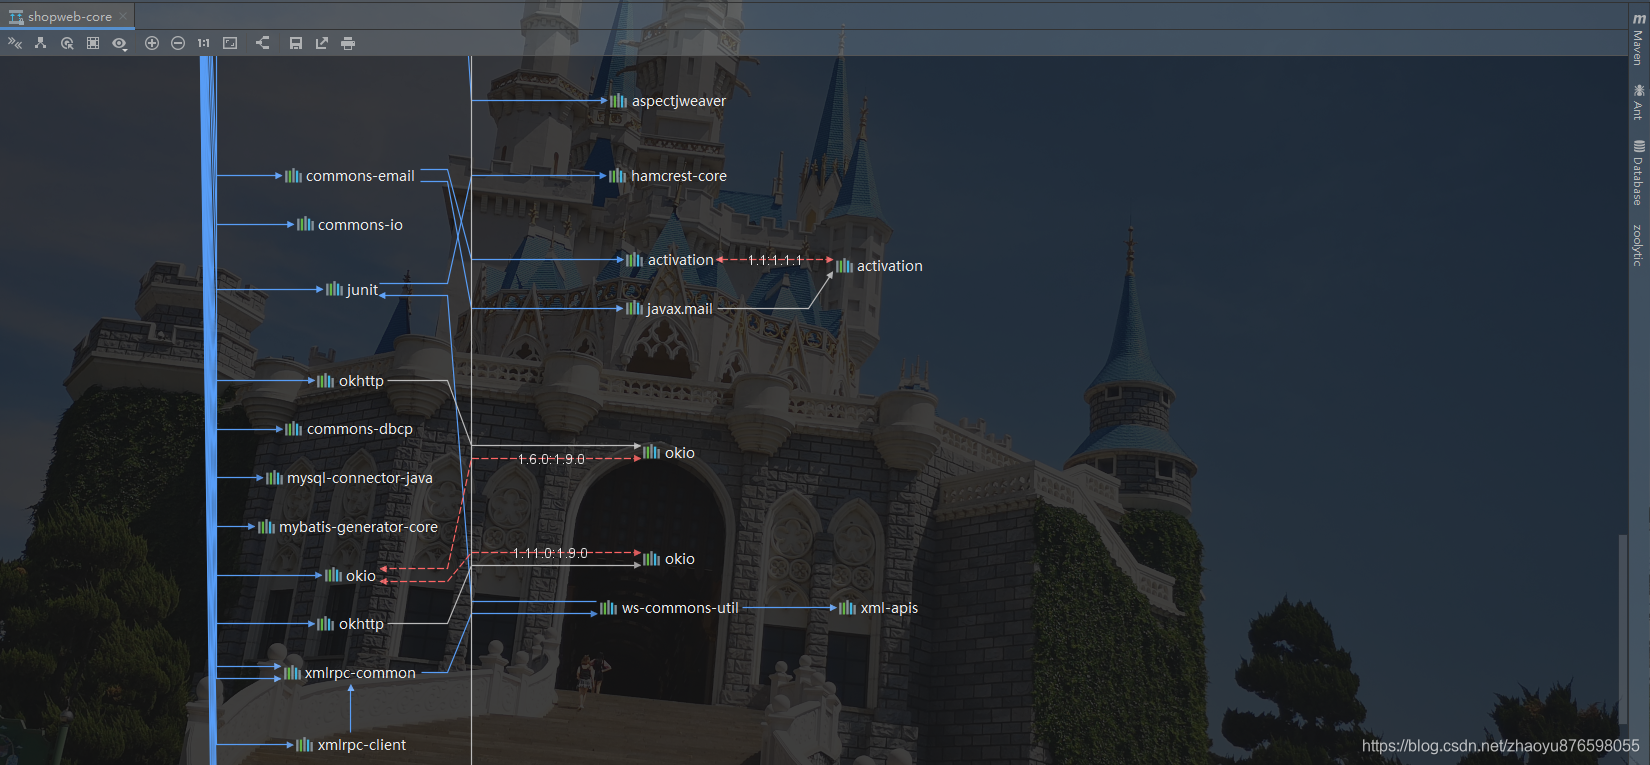
Task: Select the hamcrest-core dependency node
Action: tap(668, 176)
